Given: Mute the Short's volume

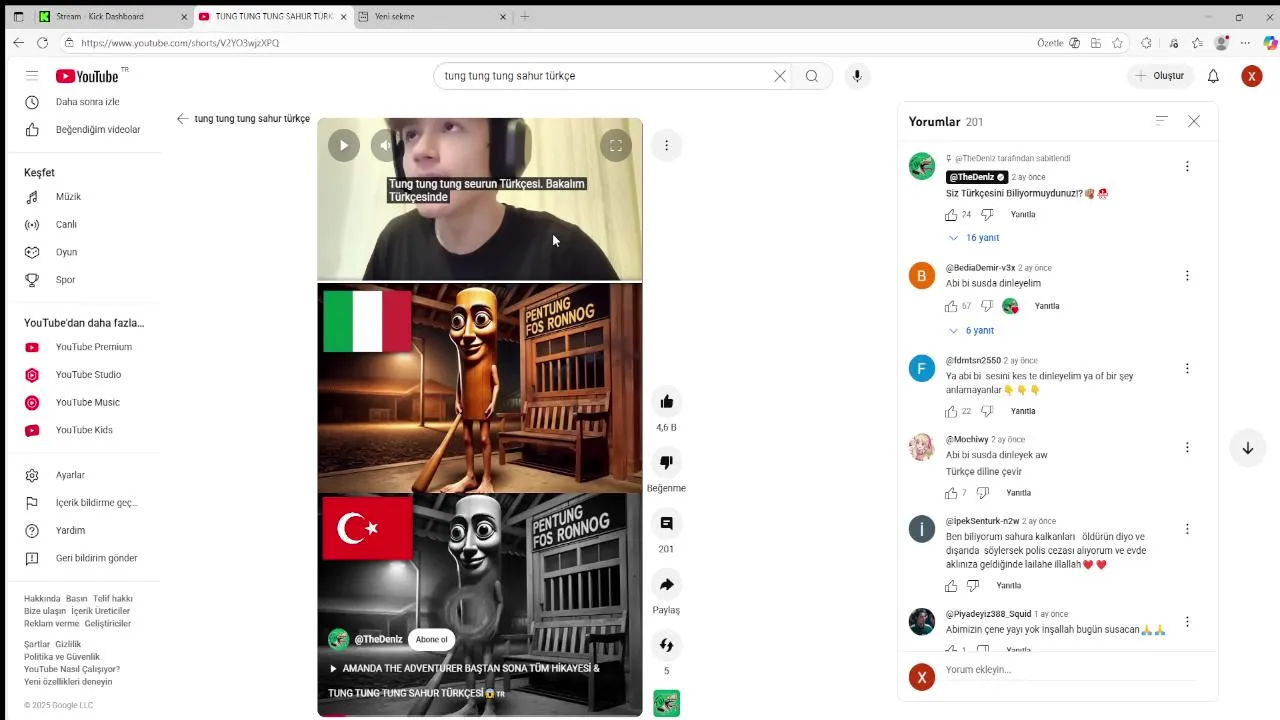Looking at the screenshot, I should point(386,145).
